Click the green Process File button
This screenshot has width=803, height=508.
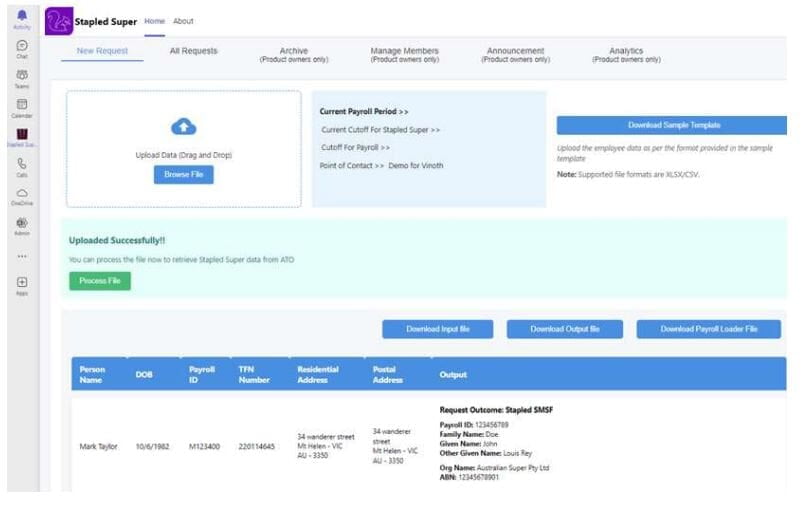pos(100,281)
